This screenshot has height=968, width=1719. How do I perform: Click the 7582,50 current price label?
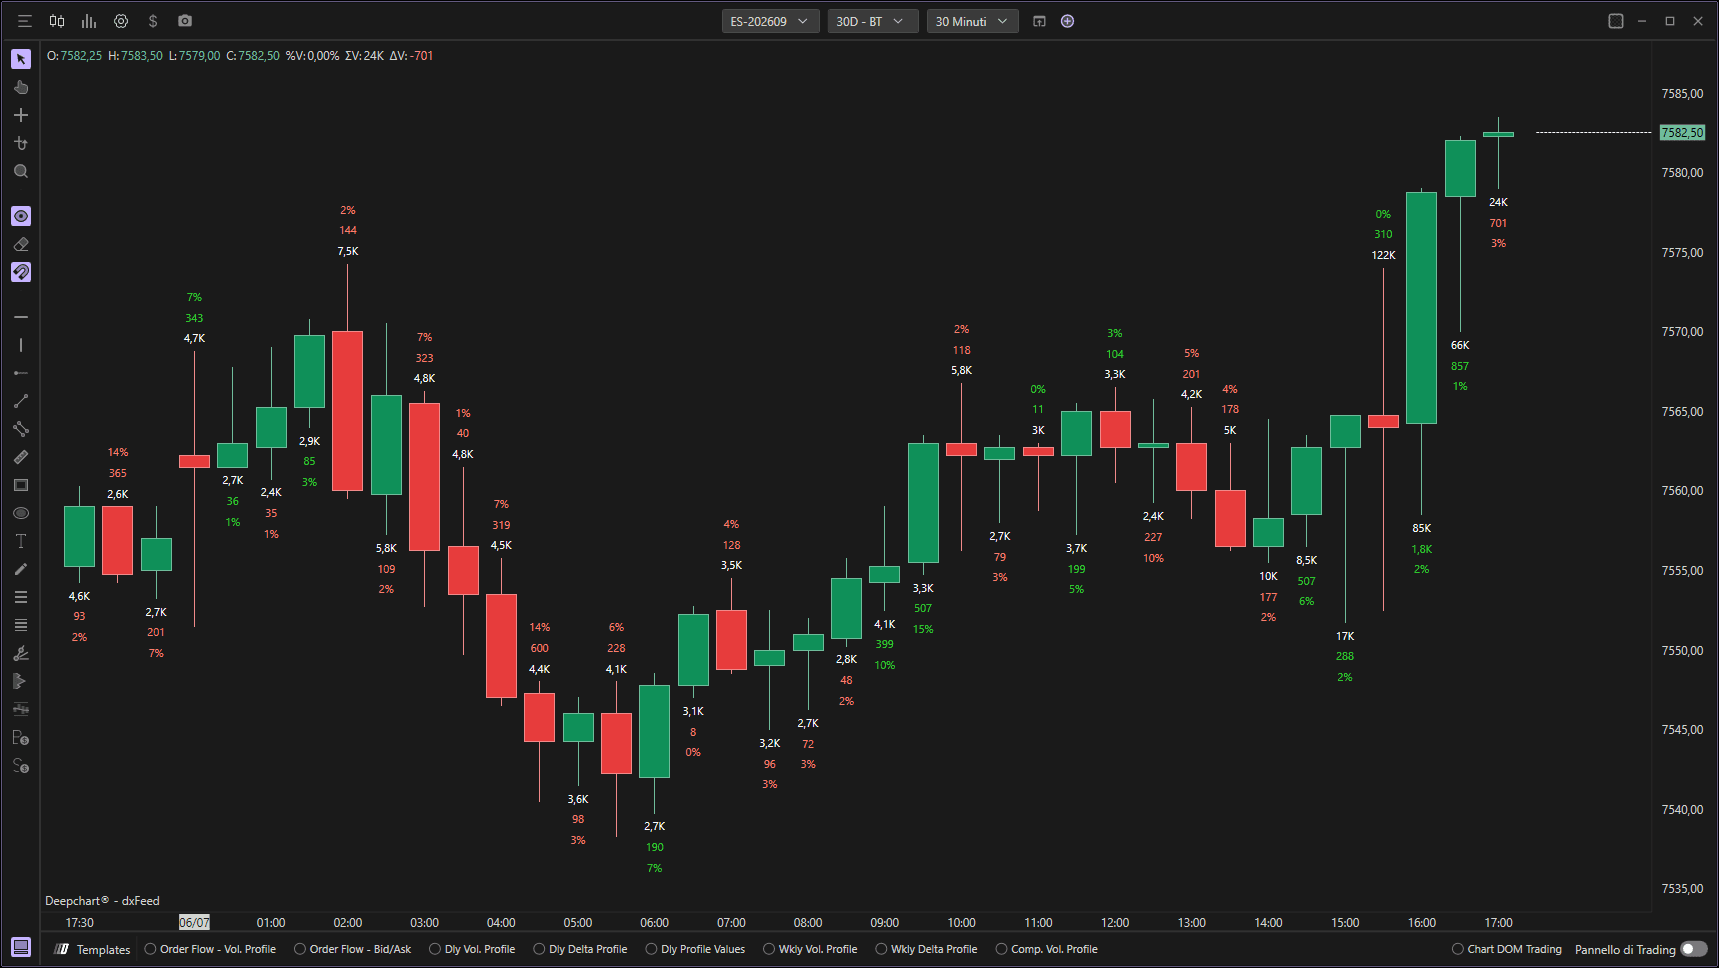[1682, 132]
